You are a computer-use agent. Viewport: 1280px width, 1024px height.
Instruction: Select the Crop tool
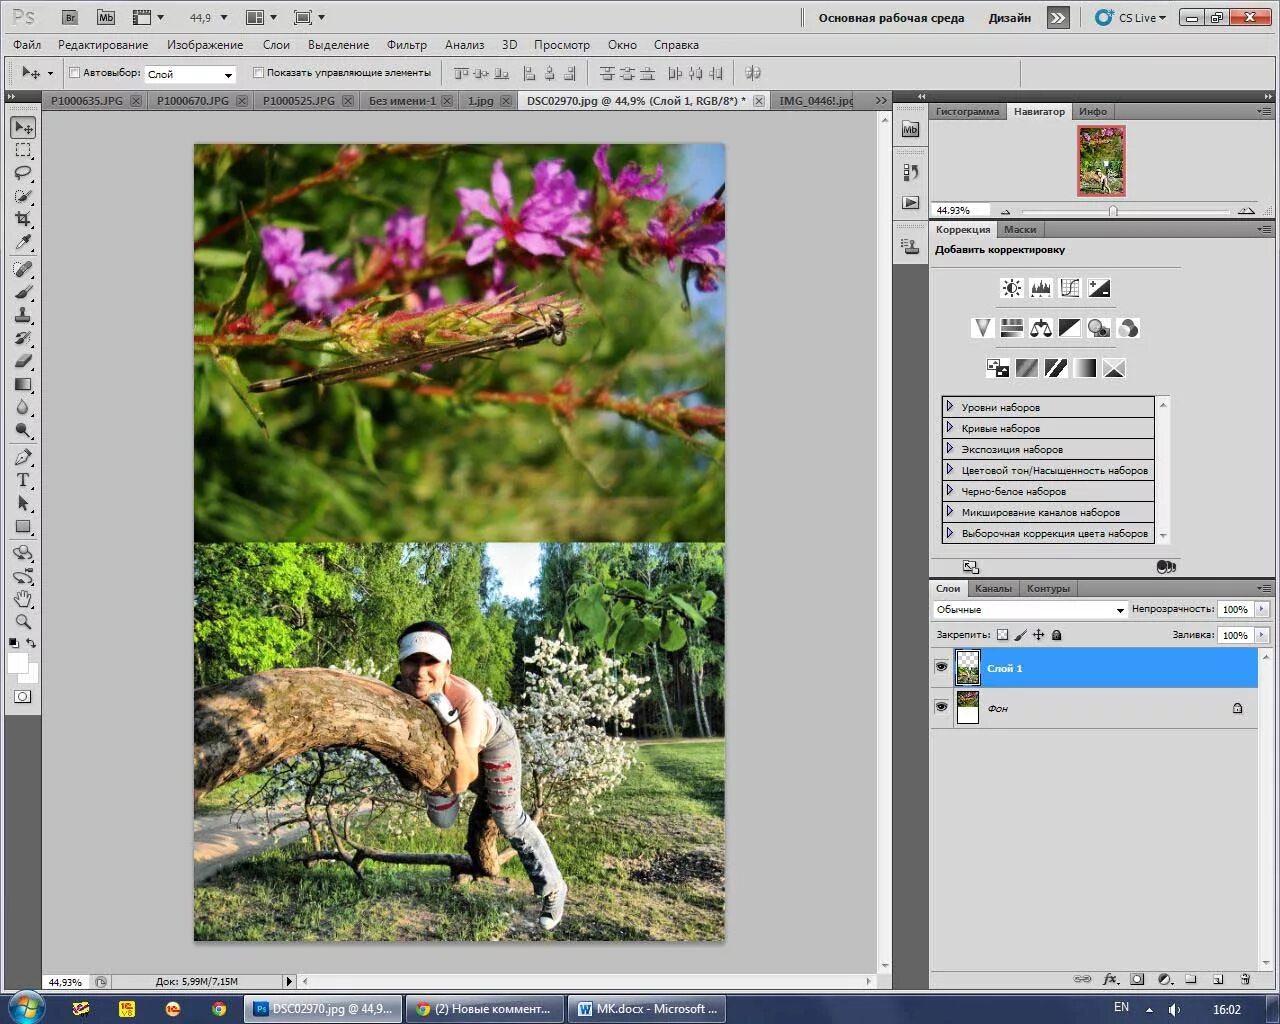click(x=23, y=220)
